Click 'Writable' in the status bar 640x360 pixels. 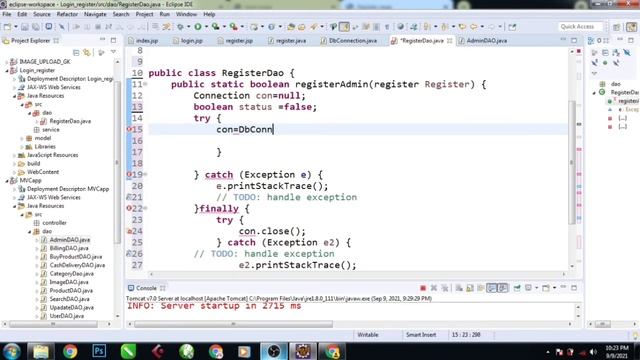click(x=368, y=335)
